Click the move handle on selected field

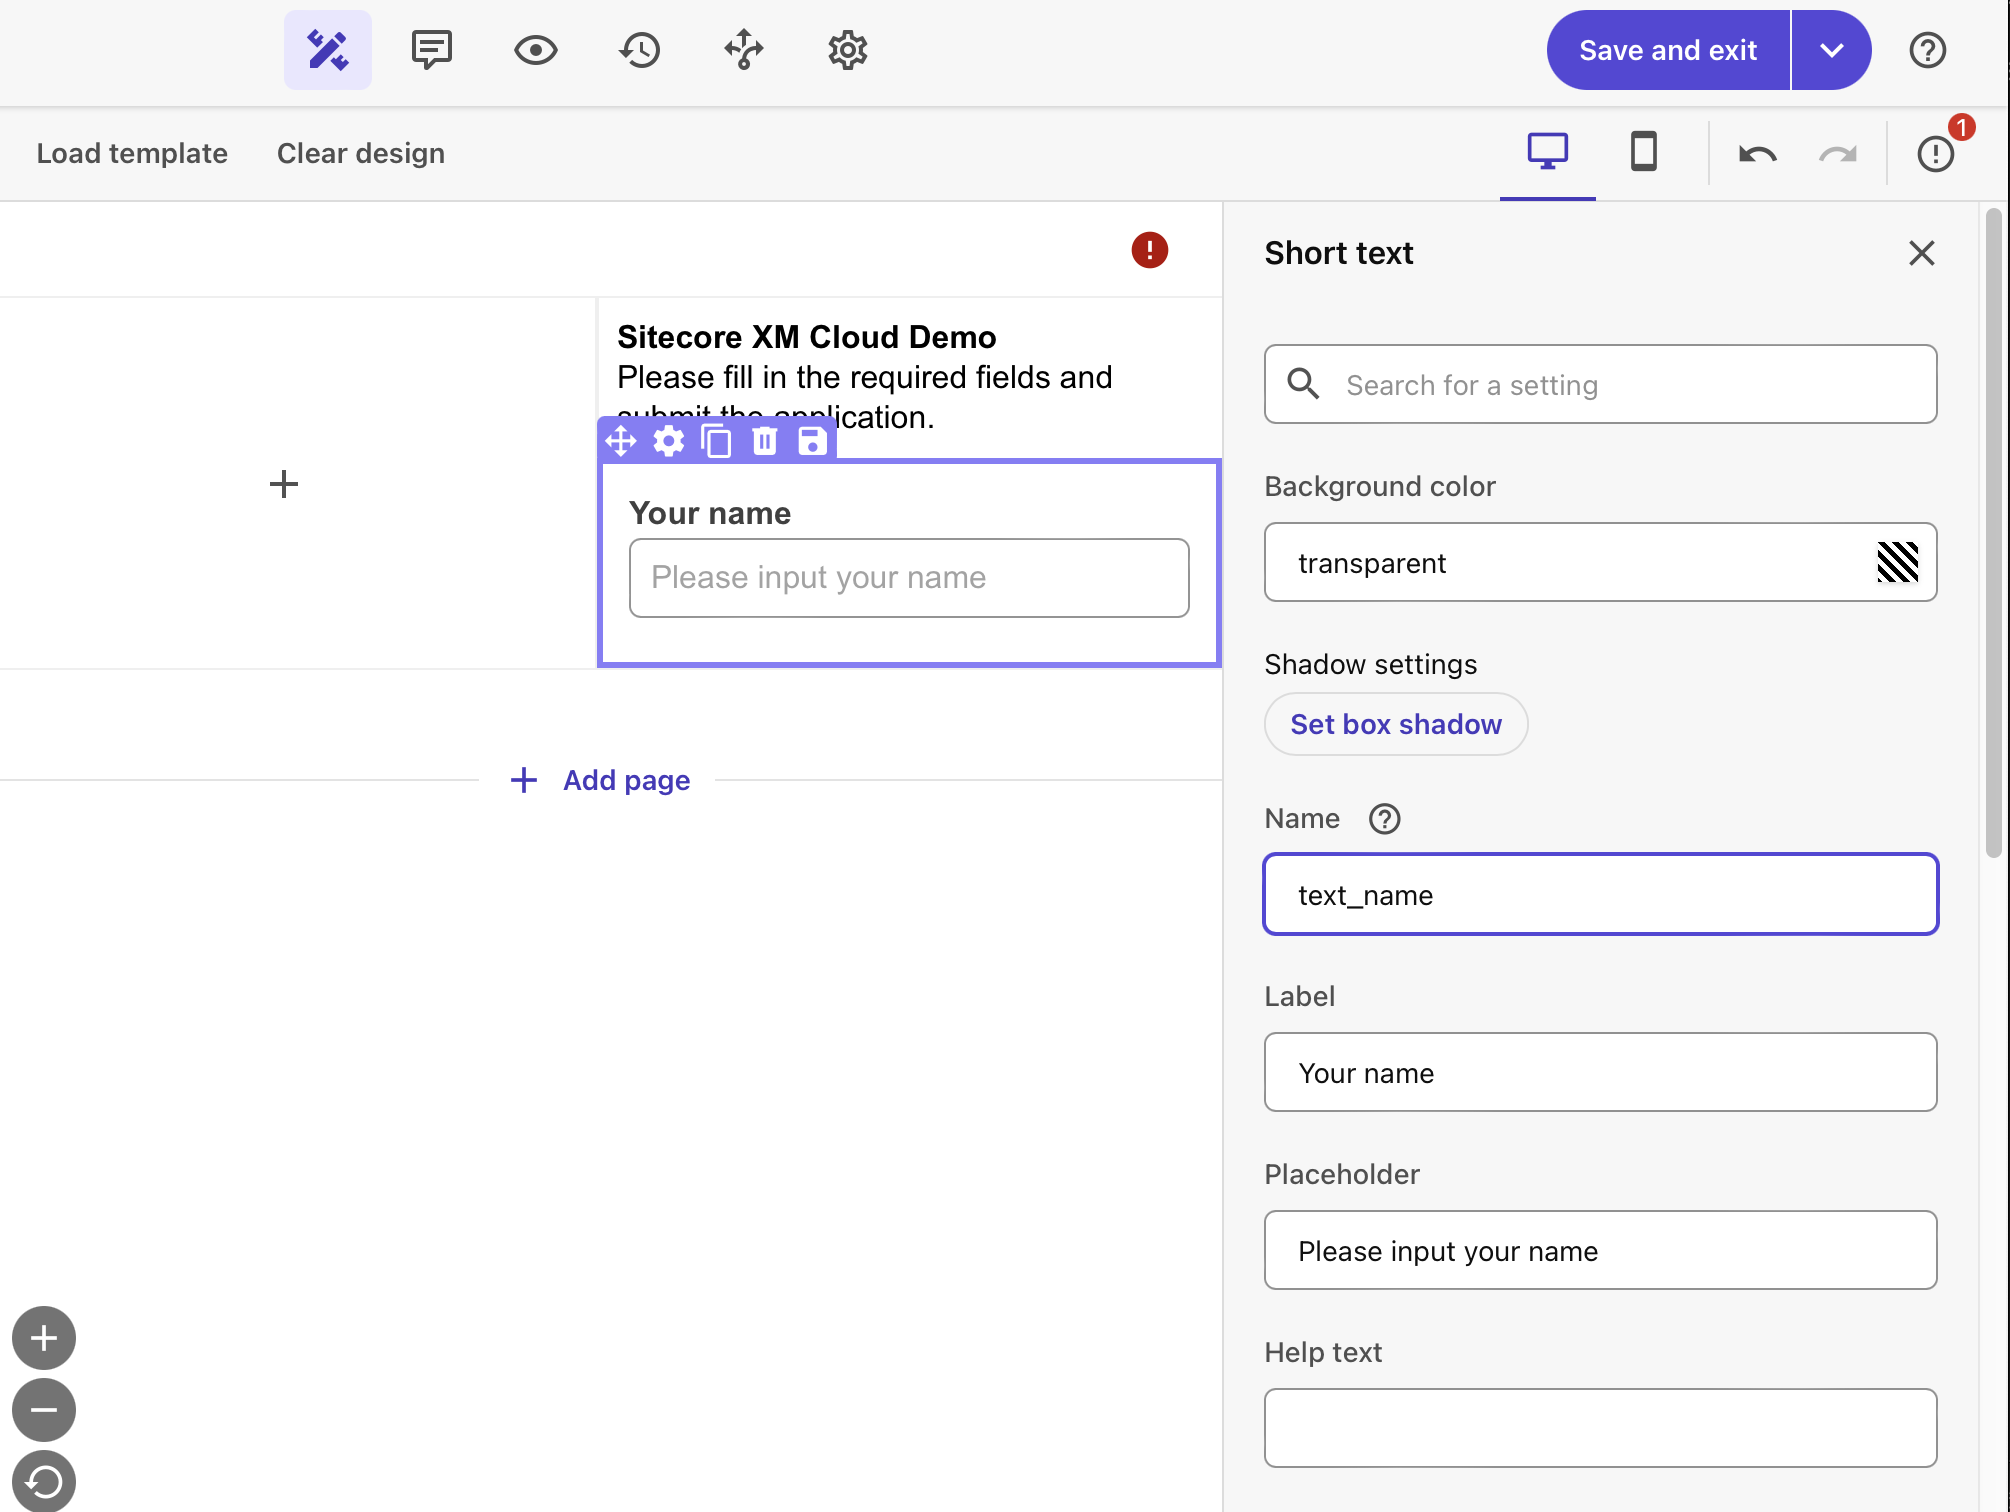(621, 441)
